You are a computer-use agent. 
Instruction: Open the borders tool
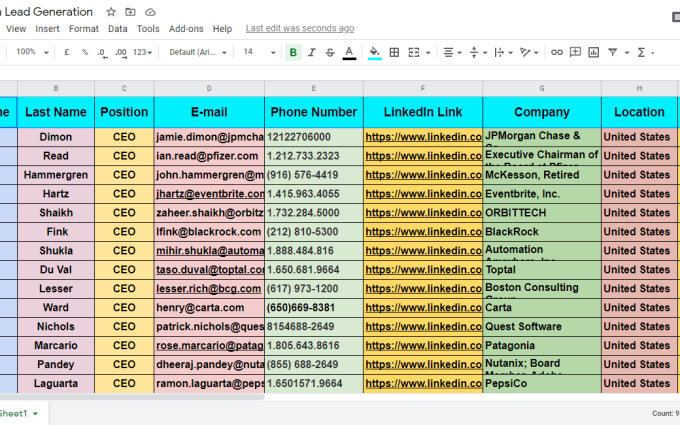394,52
